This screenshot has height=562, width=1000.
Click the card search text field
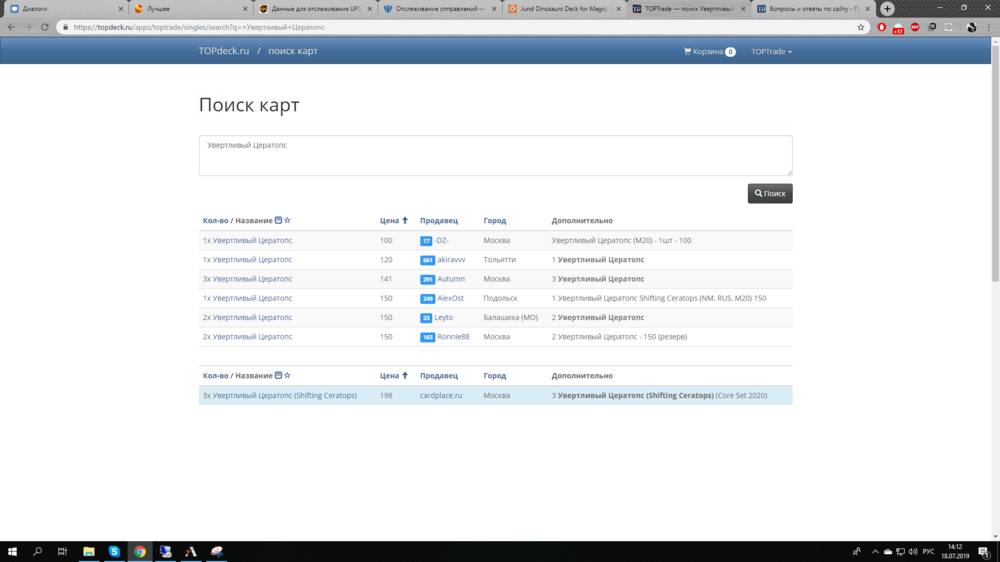[495, 155]
